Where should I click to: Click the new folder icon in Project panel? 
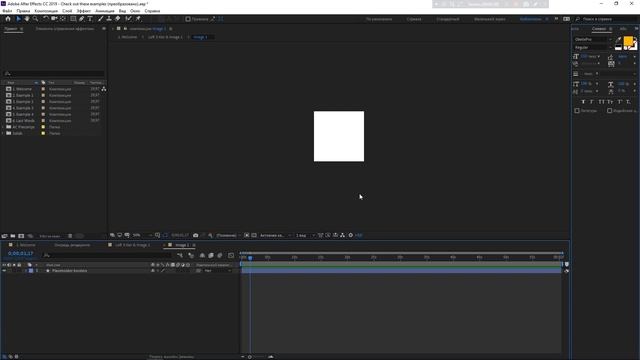click(13, 236)
